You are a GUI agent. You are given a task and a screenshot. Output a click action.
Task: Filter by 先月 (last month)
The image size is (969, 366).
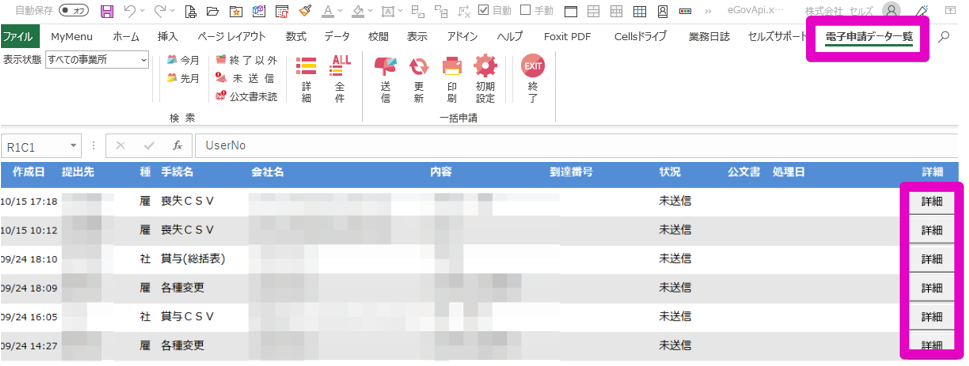[x=184, y=79]
